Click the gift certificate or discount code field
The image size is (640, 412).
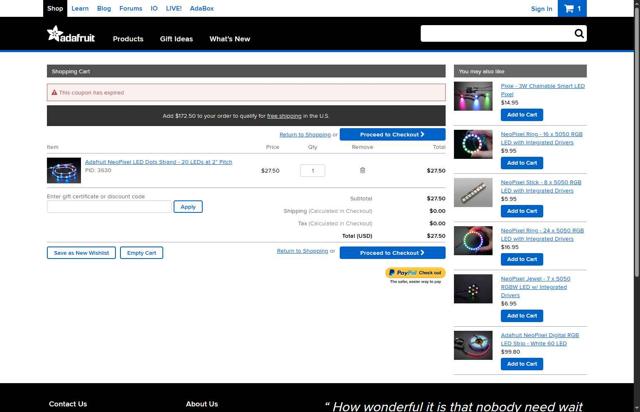tap(109, 207)
